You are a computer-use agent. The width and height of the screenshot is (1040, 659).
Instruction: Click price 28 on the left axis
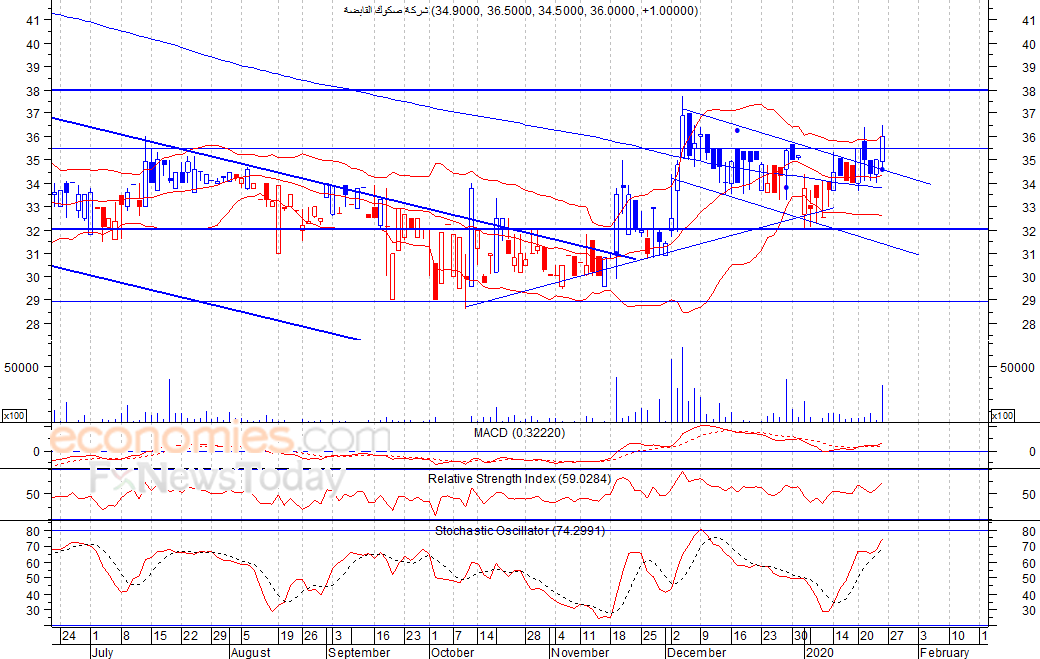(x=33, y=324)
